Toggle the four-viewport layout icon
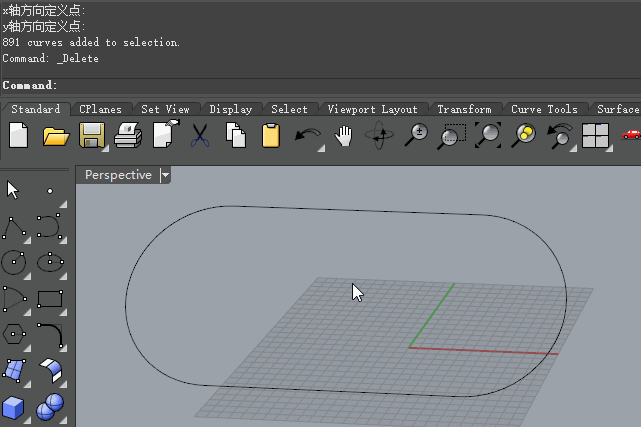This screenshot has height=427, width=641. tap(596, 136)
